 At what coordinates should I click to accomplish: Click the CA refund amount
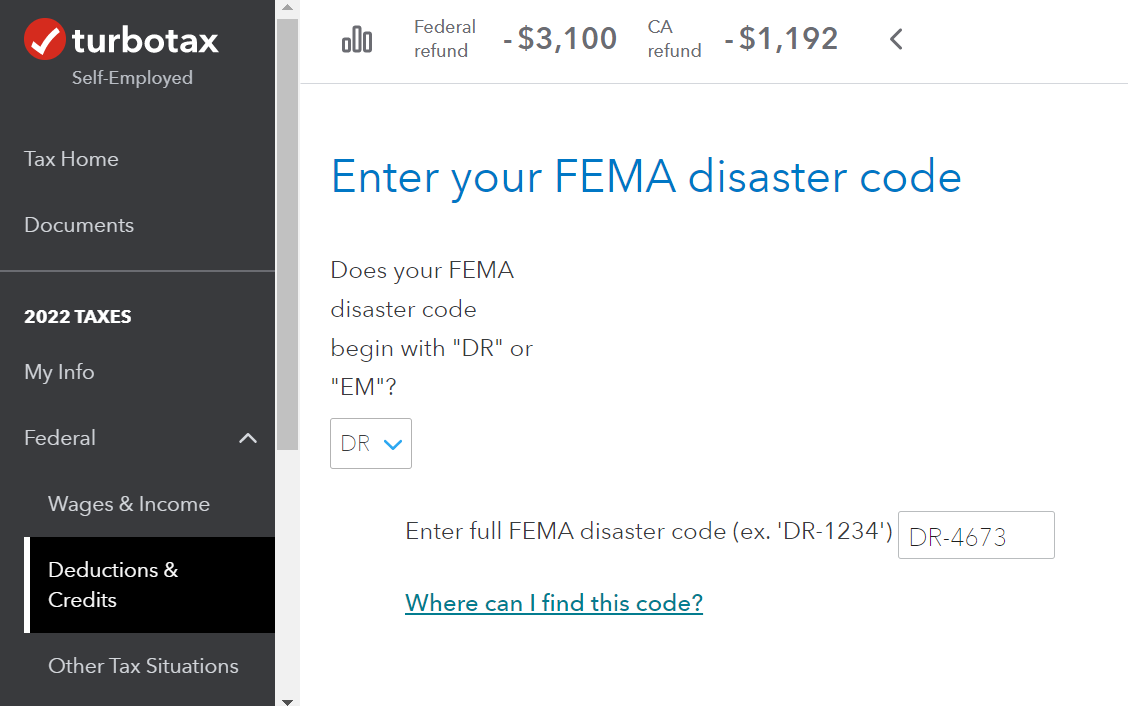782,39
